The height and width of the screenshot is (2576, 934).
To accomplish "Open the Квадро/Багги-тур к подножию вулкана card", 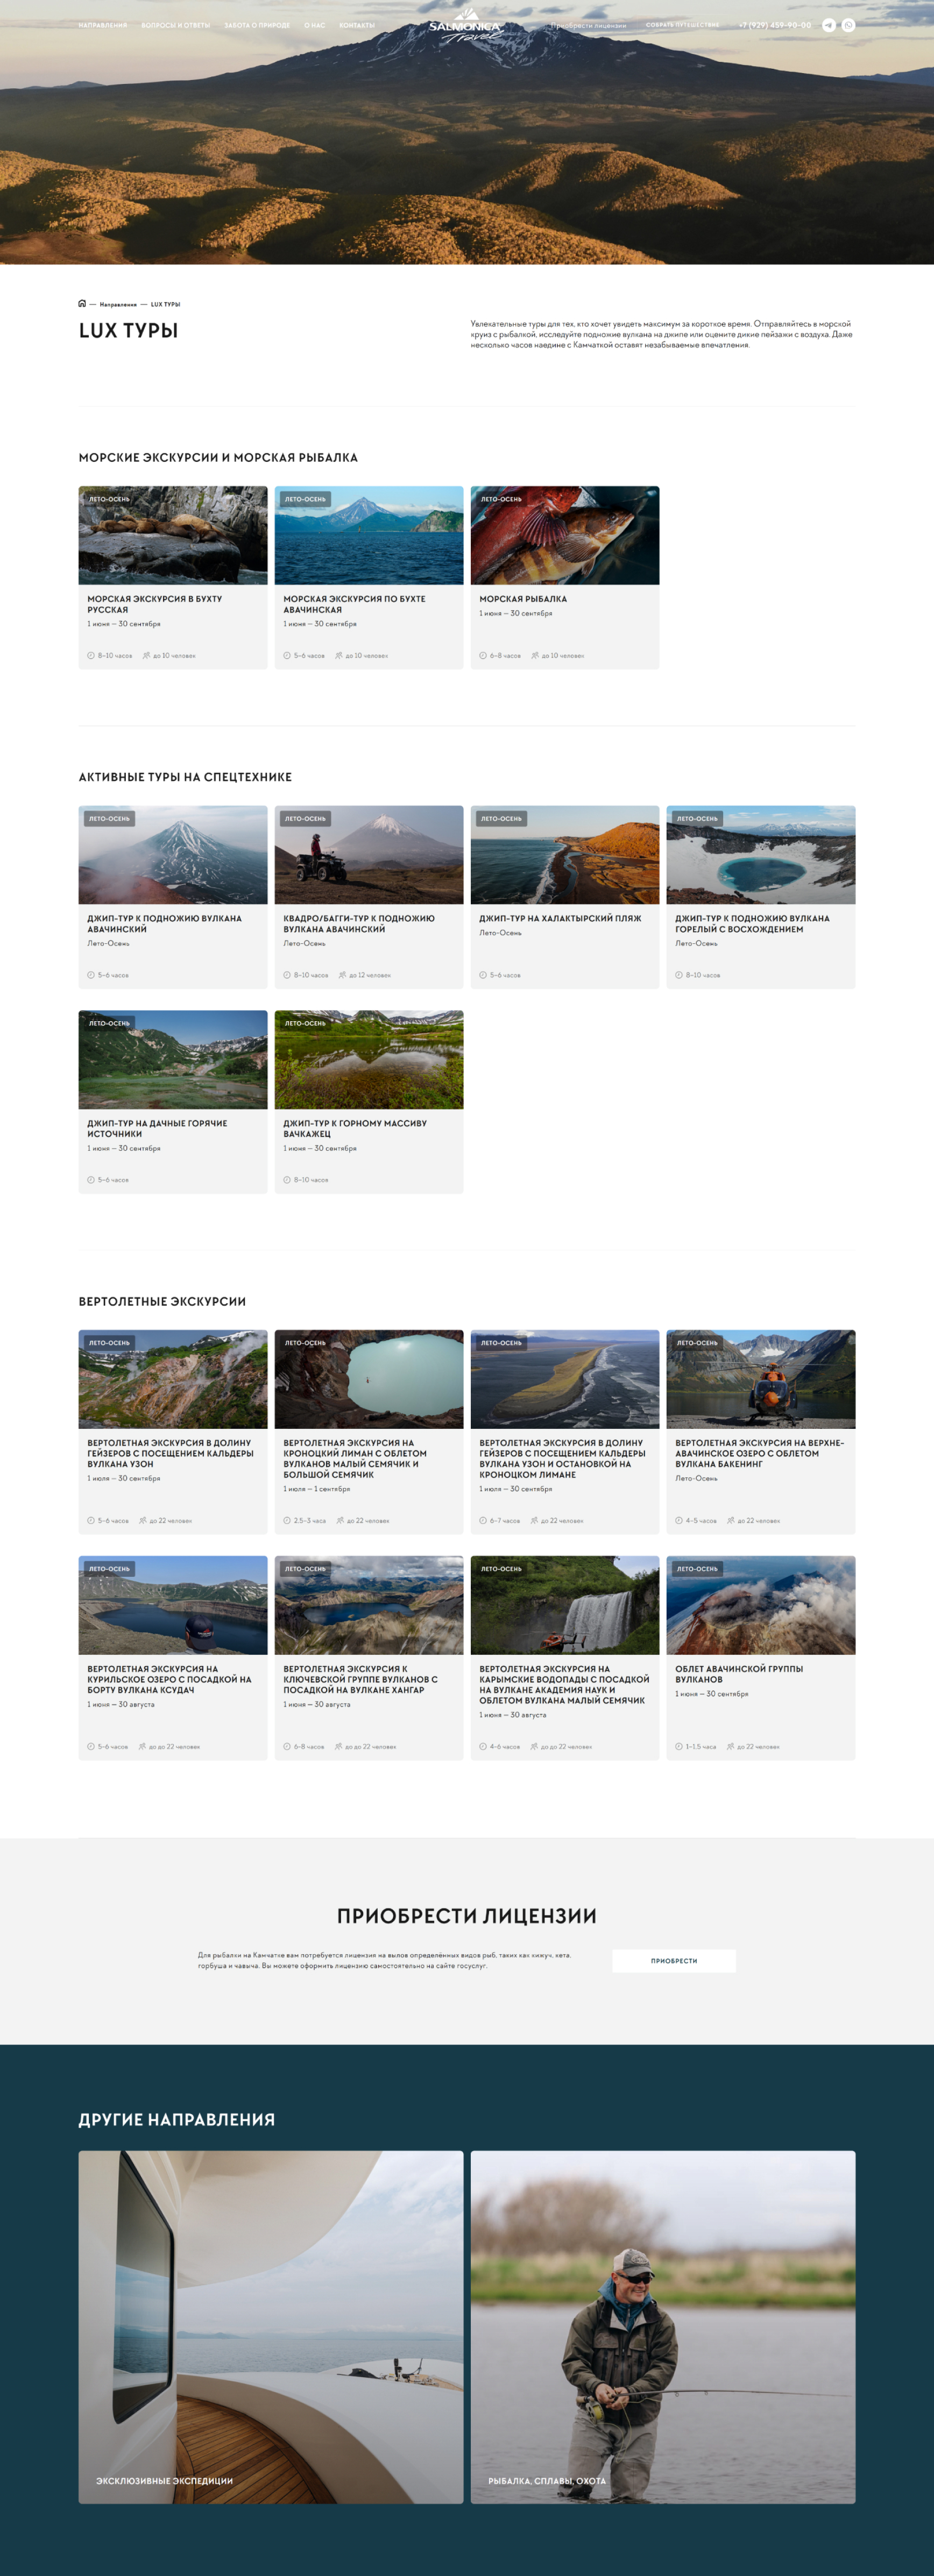I will click(x=369, y=897).
